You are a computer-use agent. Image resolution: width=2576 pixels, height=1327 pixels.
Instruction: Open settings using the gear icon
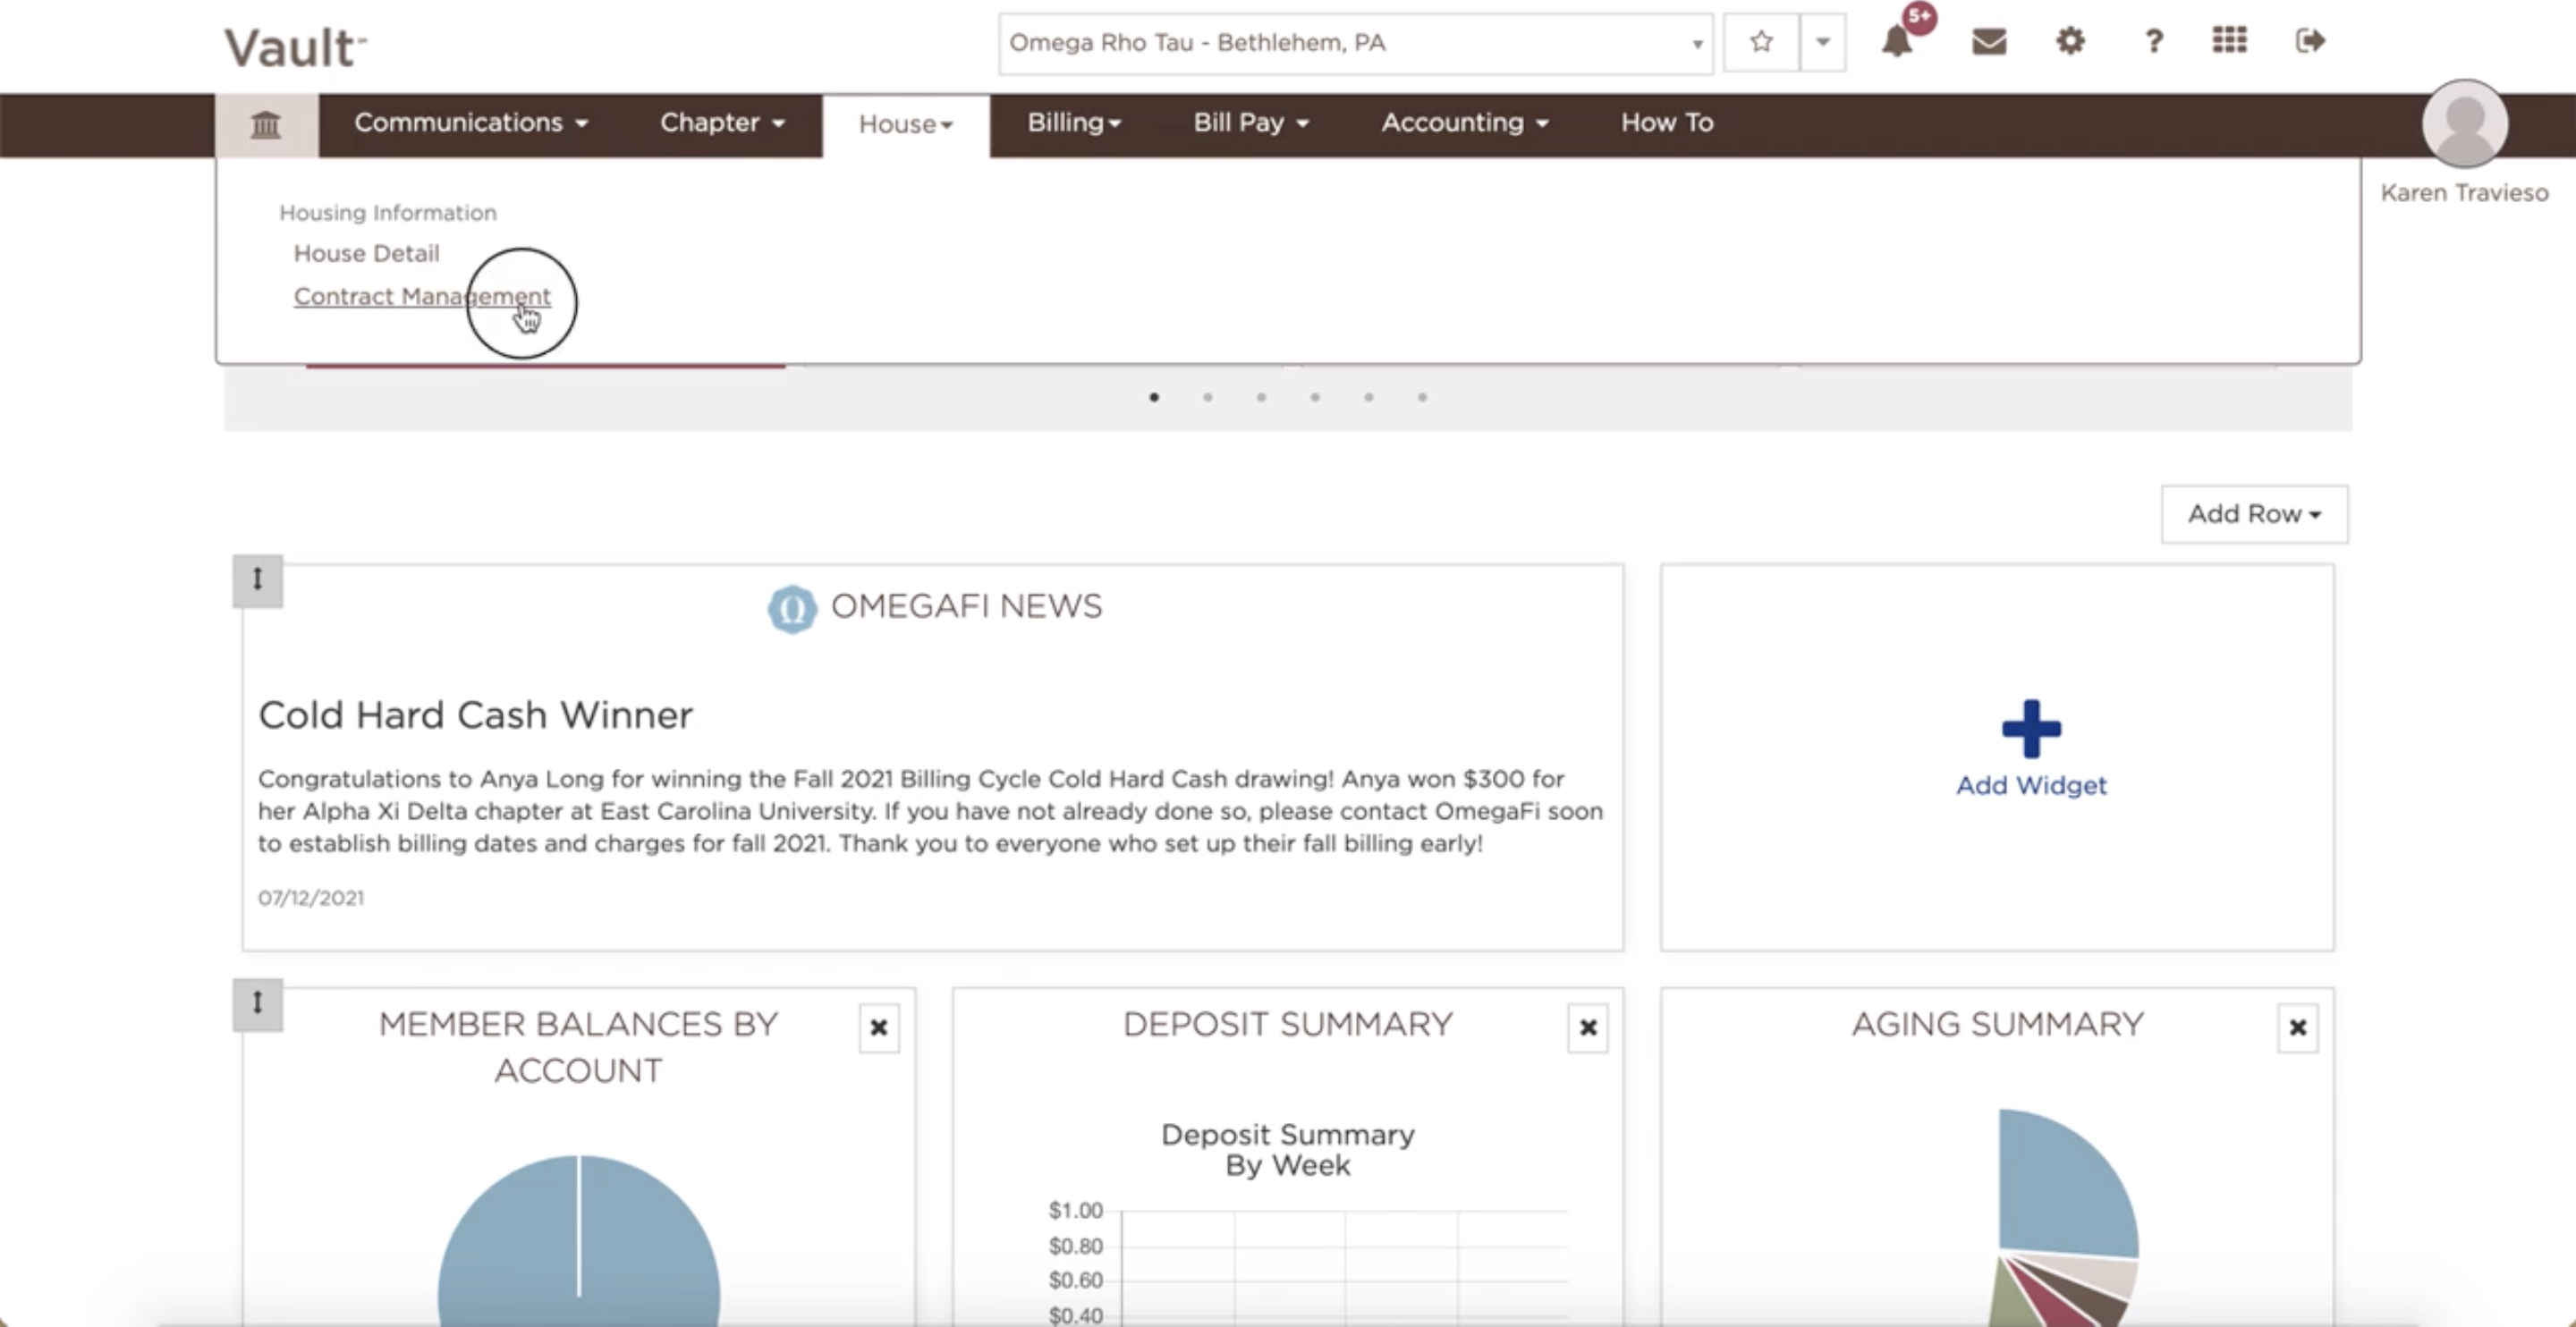[x=2070, y=42]
